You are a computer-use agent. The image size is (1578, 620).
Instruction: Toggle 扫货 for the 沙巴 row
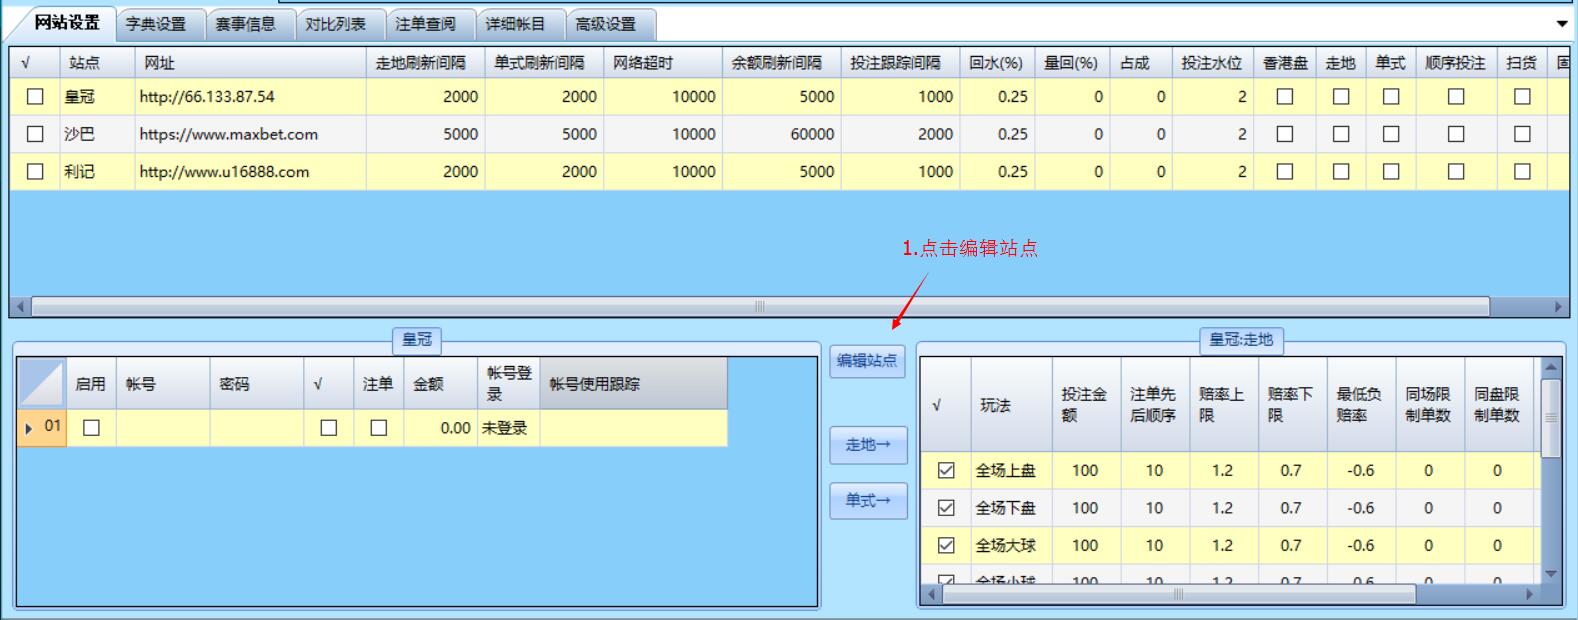pos(1522,134)
